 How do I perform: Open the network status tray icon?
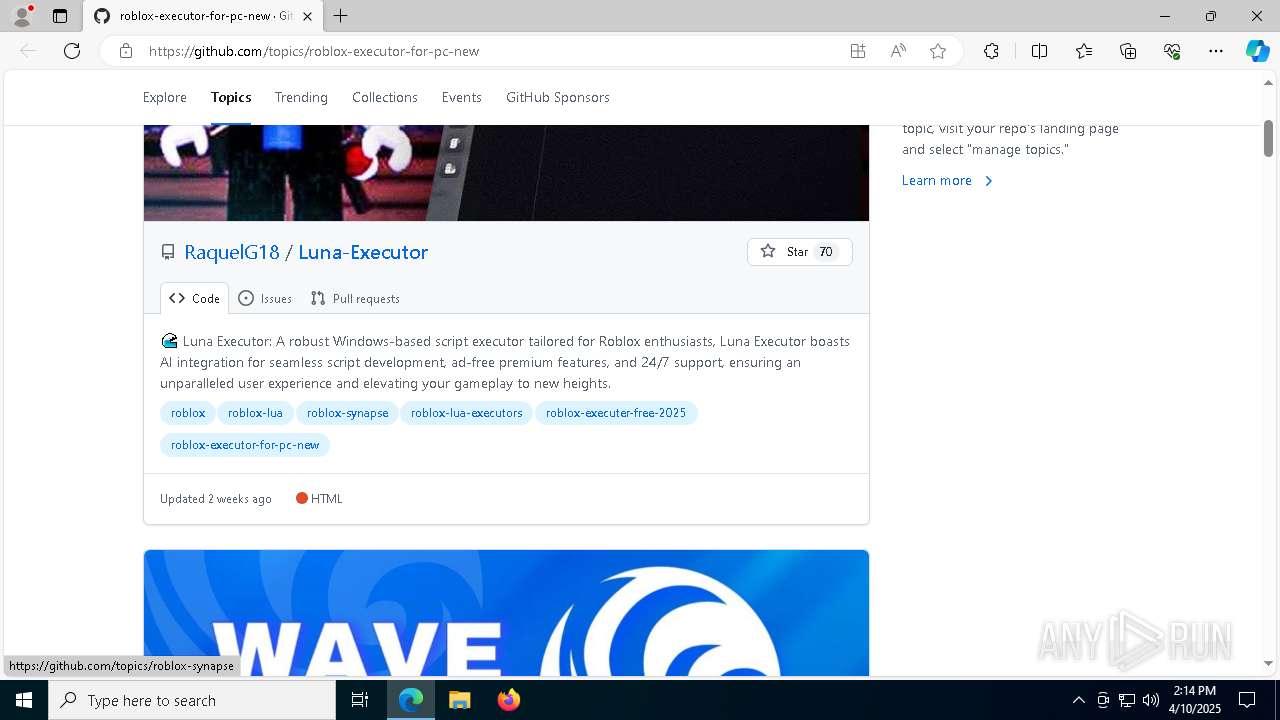click(x=1127, y=700)
